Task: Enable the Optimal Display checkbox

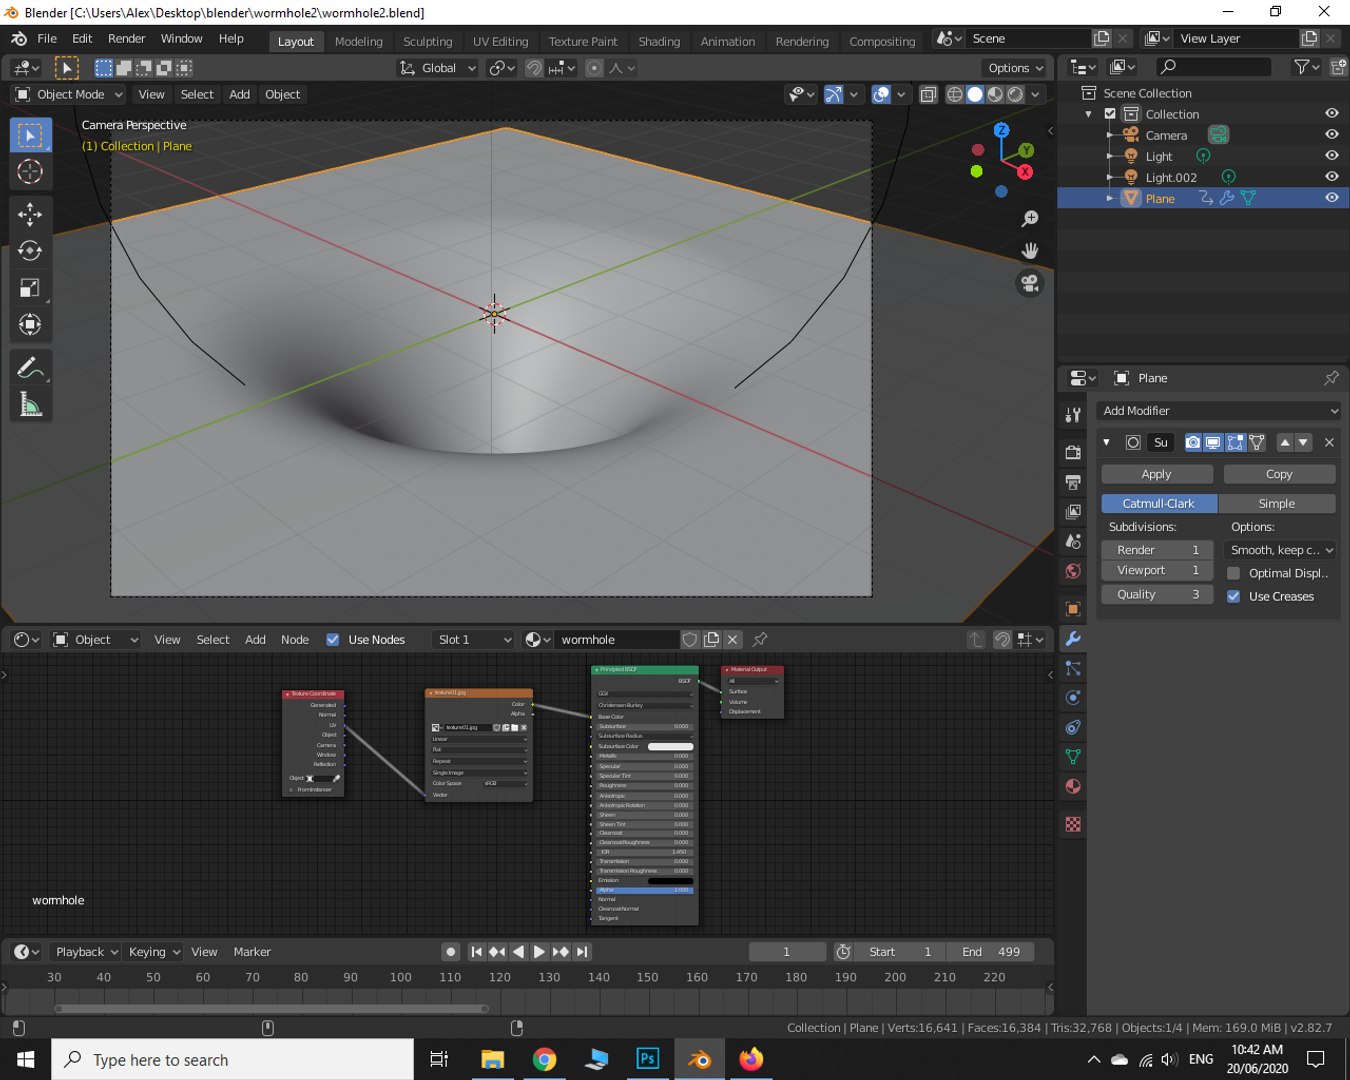Action: [1234, 573]
